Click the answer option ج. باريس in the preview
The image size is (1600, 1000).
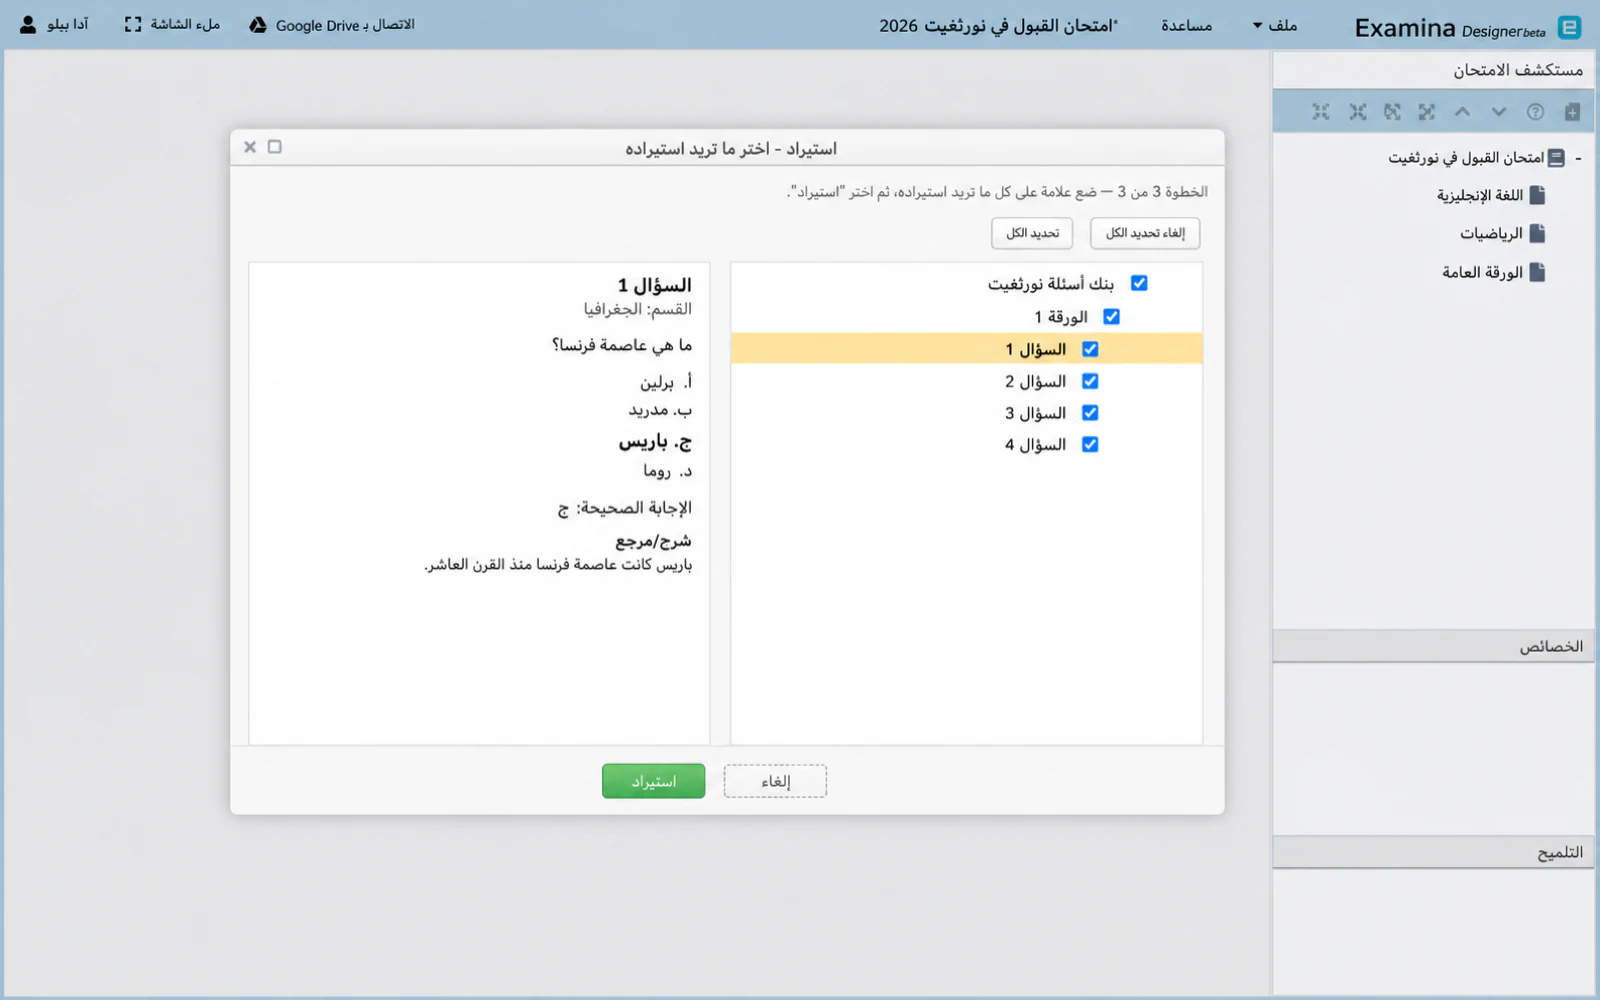click(x=655, y=441)
